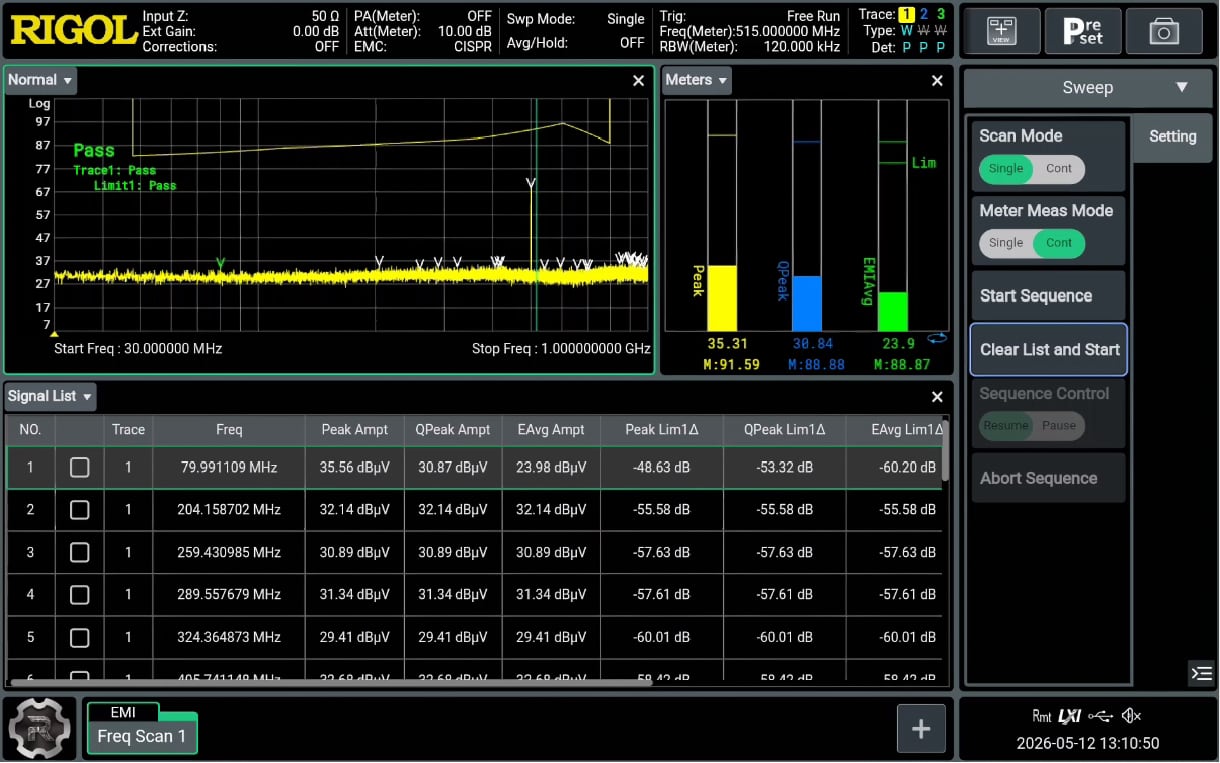Click the Start Freq 30.000000 MHz label

[x=138, y=349]
